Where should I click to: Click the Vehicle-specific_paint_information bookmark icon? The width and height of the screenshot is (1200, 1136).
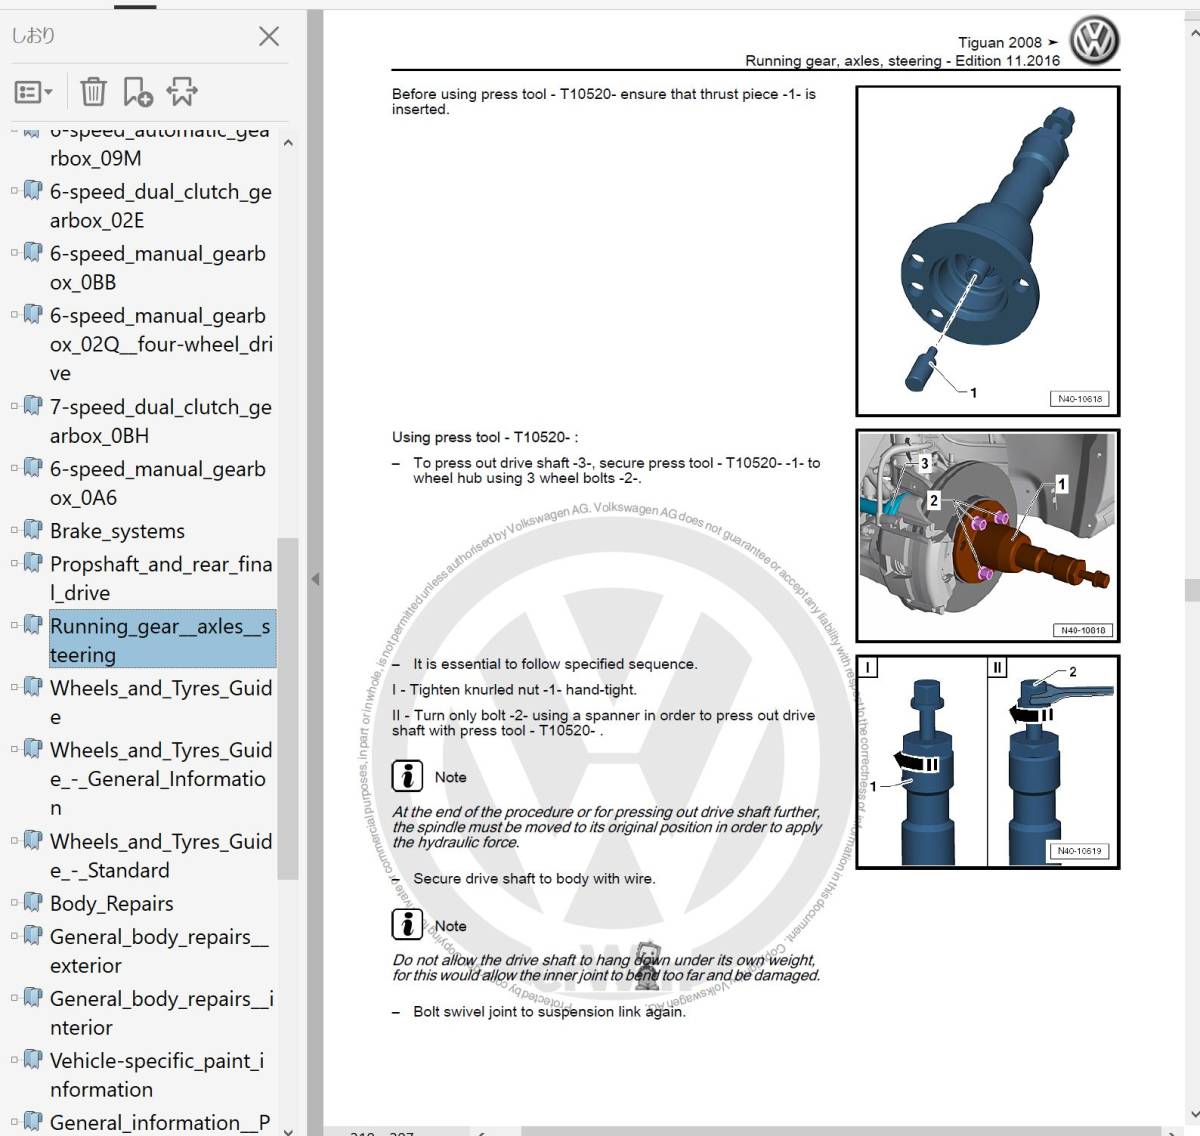(33, 1058)
